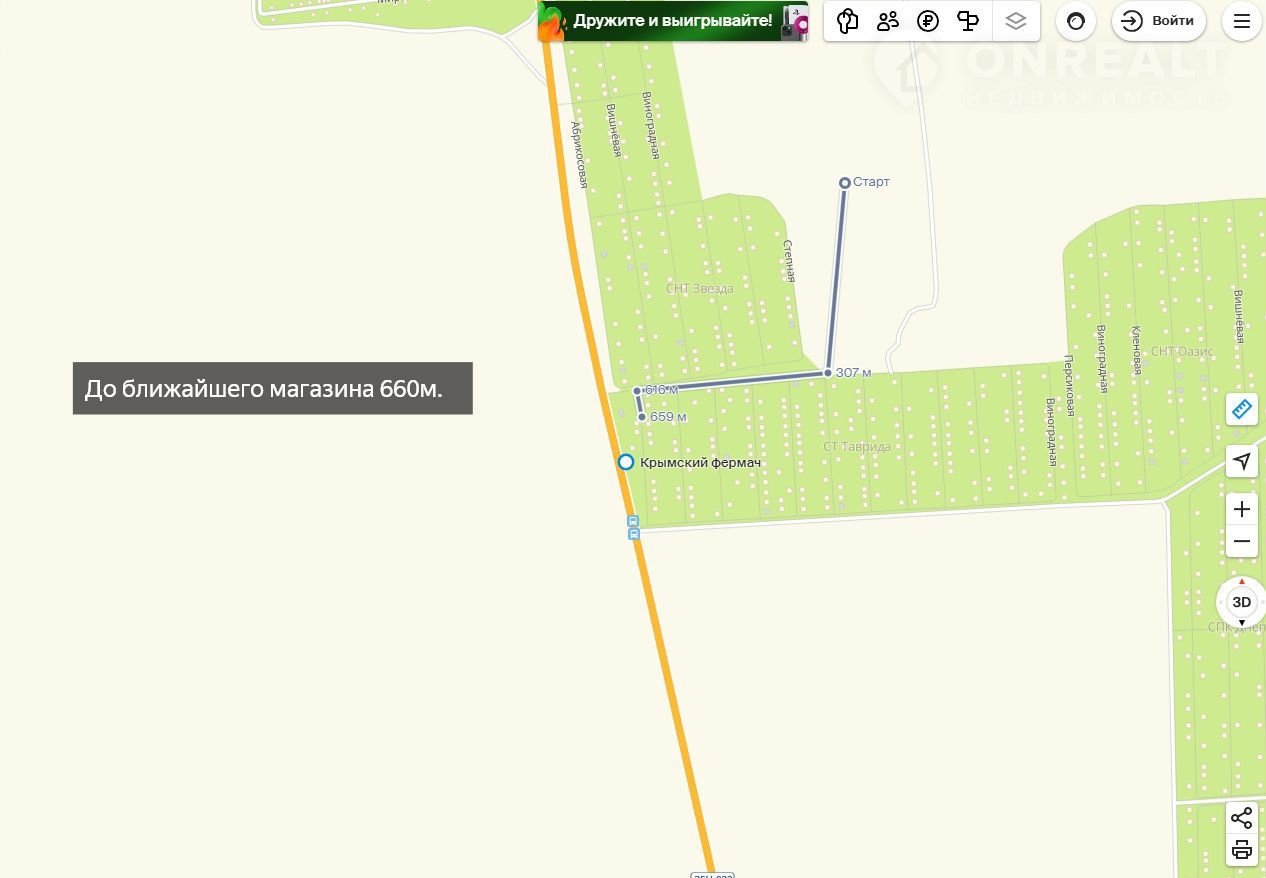Viewport: 1266px width, 878px height.
Task: Print the map using printer icon
Action: click(x=1241, y=850)
